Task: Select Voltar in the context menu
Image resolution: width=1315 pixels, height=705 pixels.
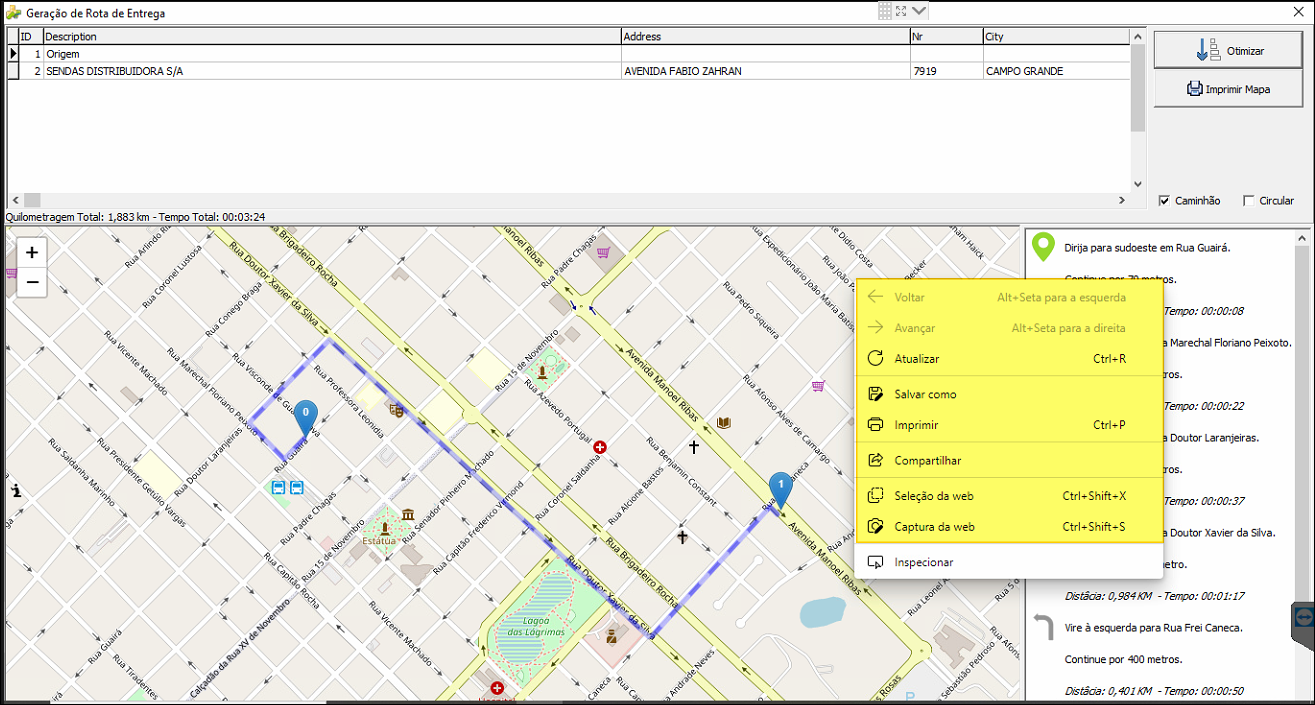Action: click(x=1009, y=297)
